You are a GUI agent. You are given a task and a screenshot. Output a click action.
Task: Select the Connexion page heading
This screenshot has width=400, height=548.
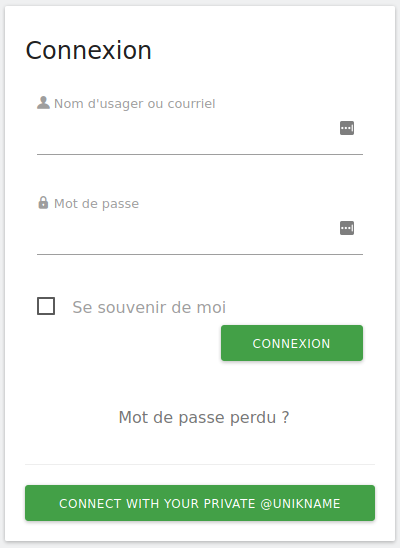tap(88, 50)
